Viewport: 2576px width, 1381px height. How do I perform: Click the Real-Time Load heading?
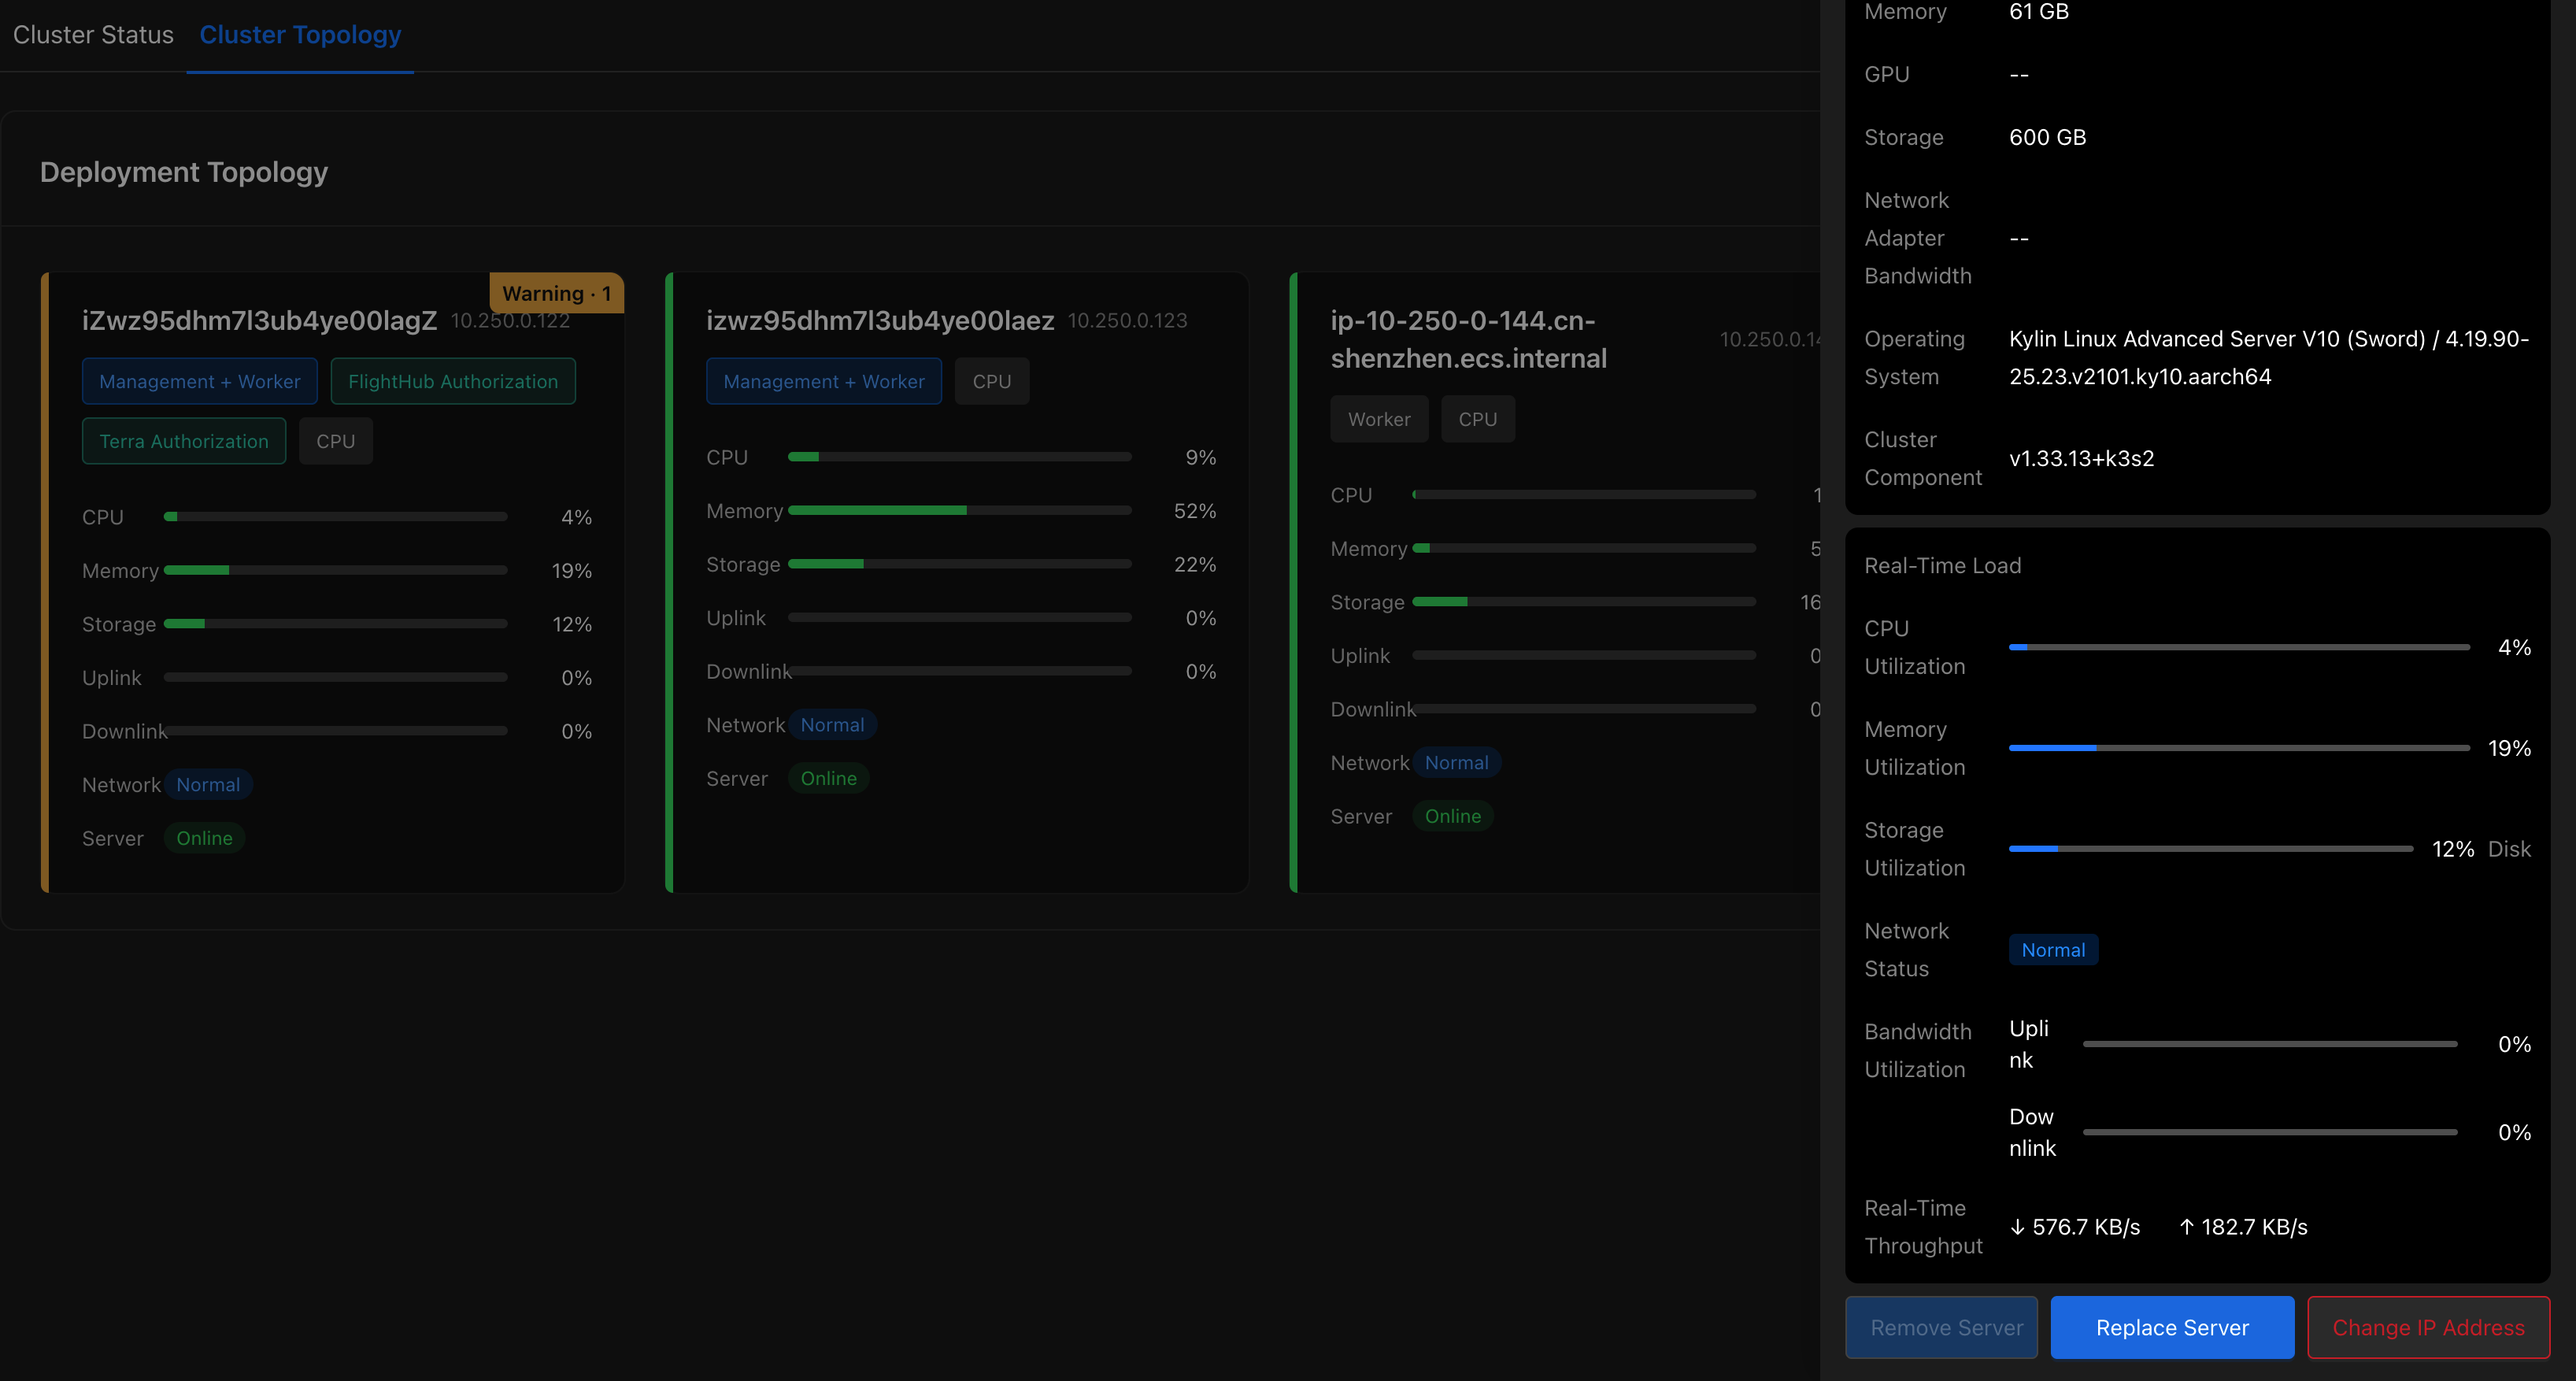[1942, 566]
